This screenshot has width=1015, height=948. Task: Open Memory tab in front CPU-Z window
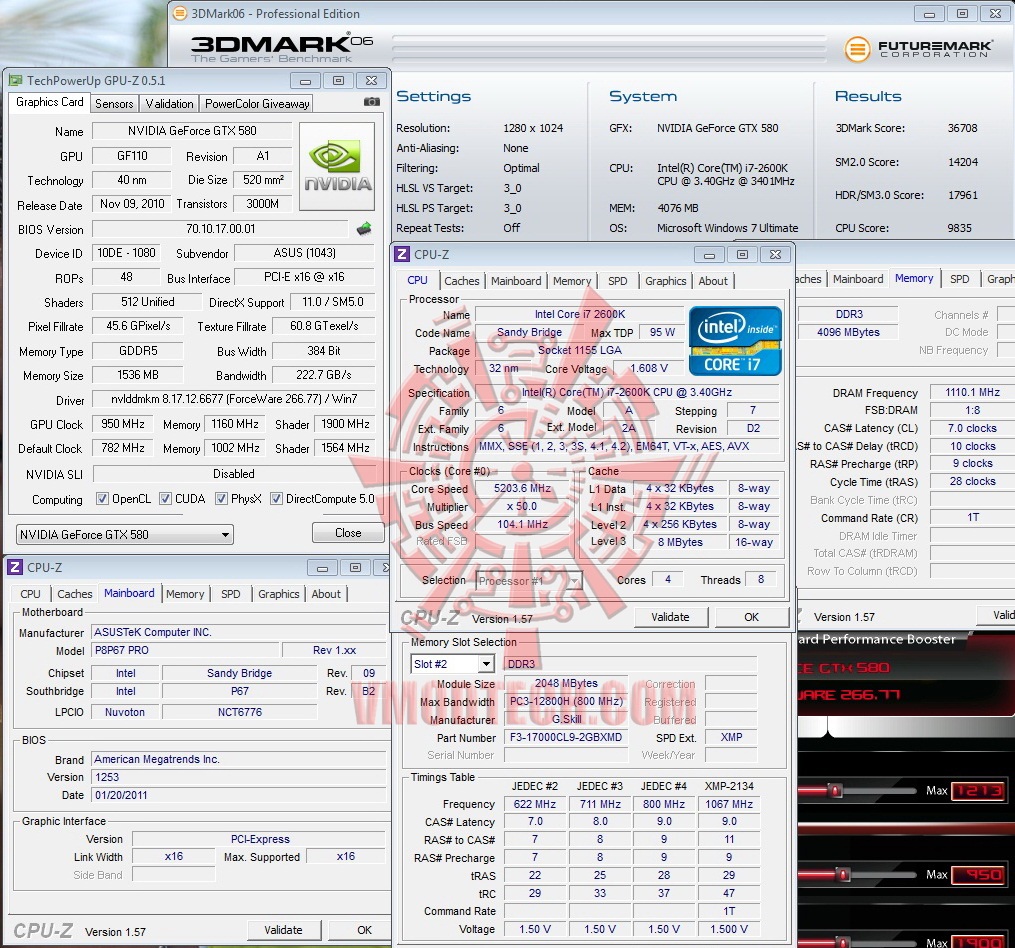pos(572,281)
